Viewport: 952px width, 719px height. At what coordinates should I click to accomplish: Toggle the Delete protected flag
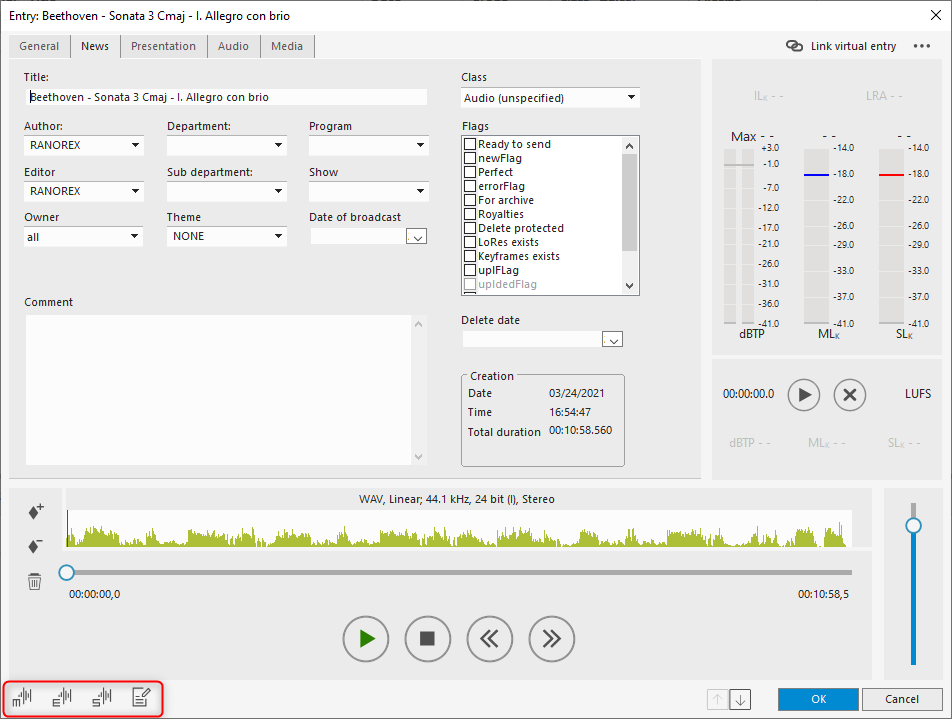click(470, 228)
